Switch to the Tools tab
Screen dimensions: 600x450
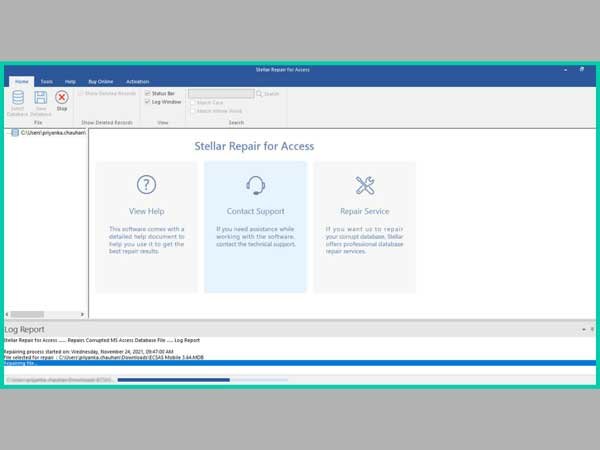click(47, 82)
